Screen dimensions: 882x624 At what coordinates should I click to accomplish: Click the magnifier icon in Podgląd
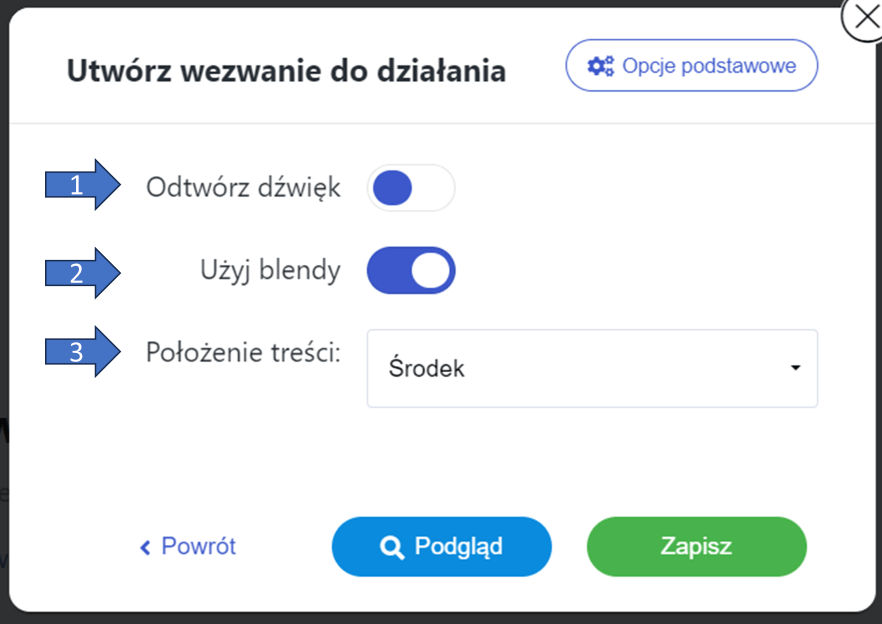391,547
